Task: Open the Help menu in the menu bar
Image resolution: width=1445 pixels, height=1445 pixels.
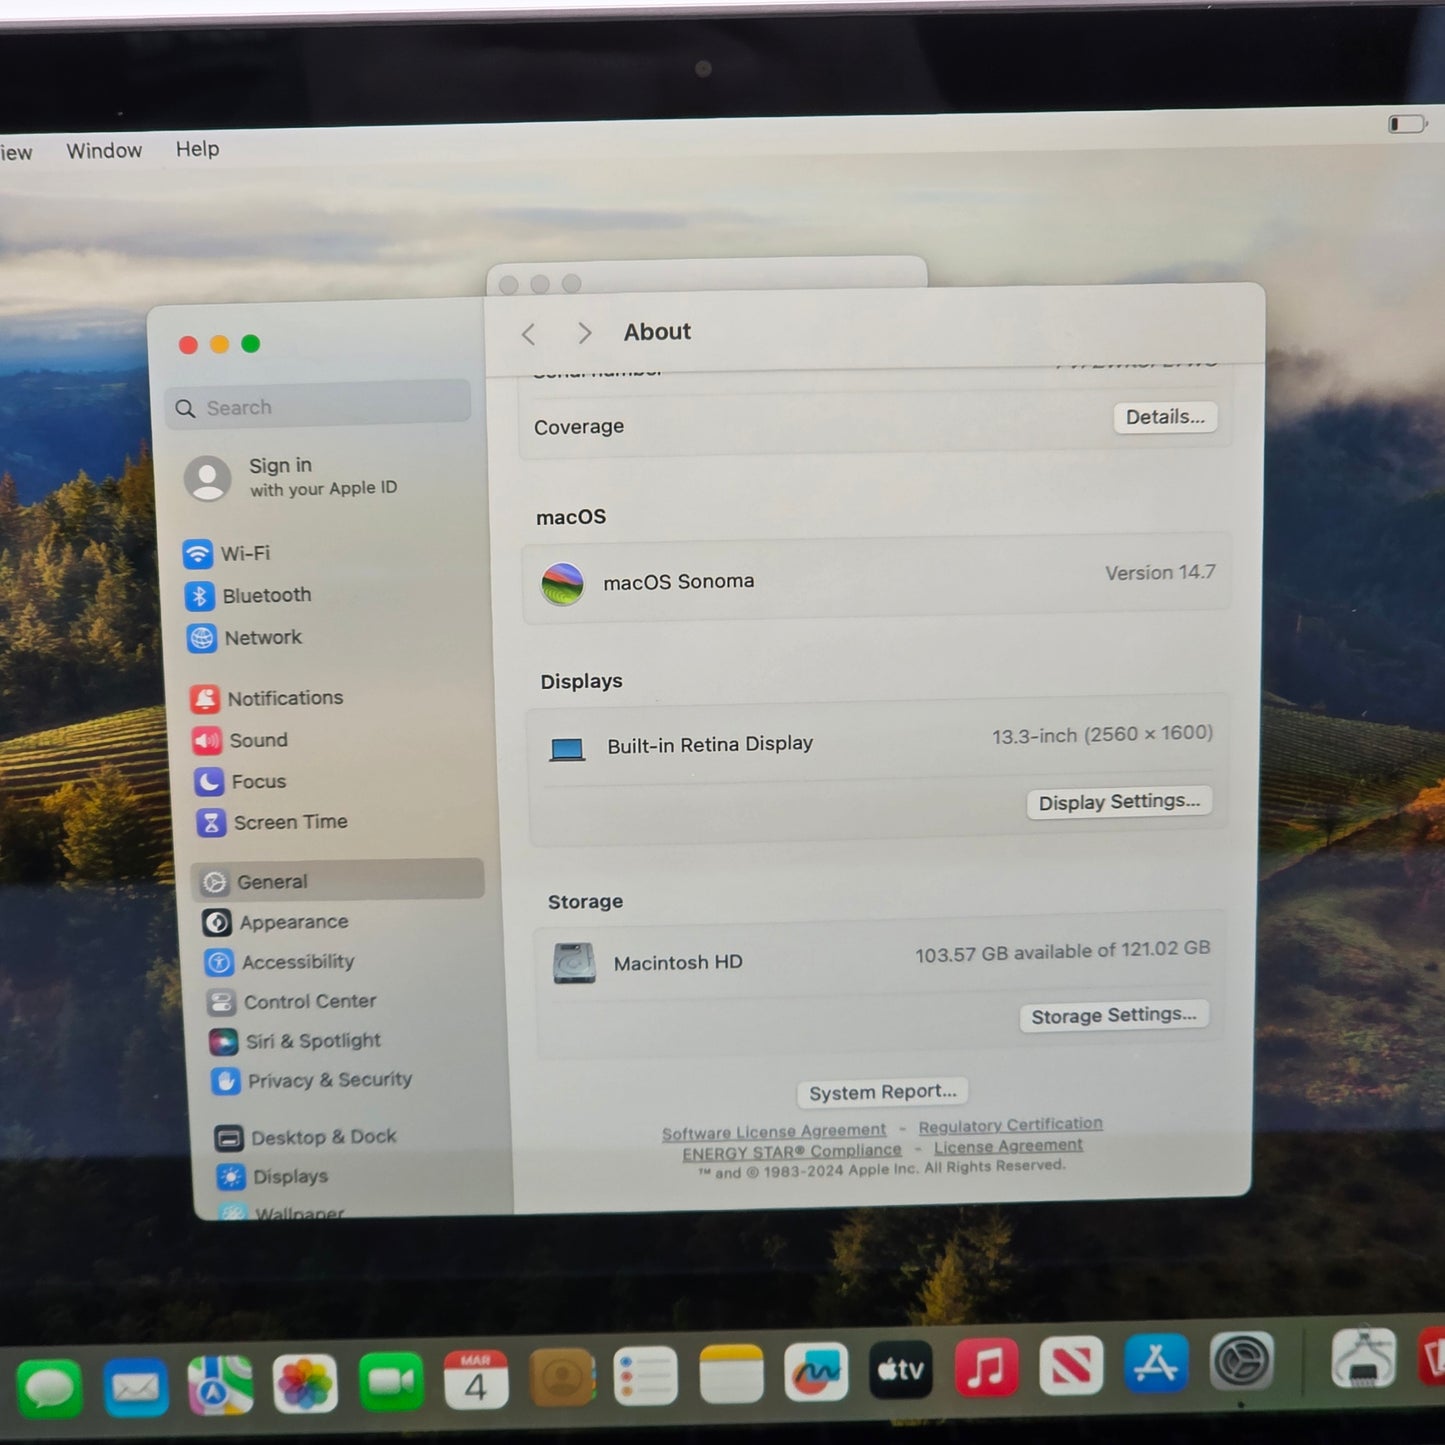Action: click(x=196, y=149)
